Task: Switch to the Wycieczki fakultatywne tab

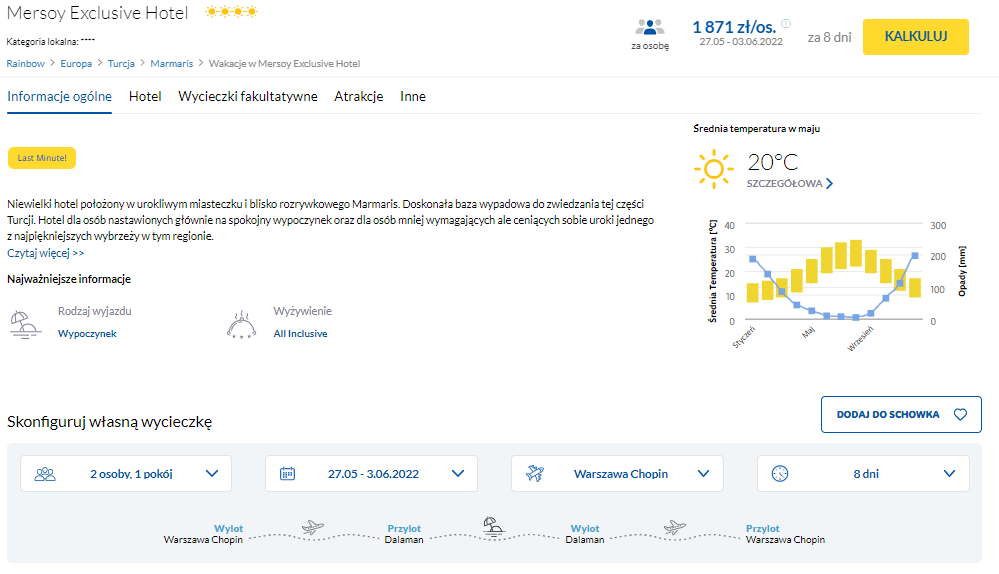Action: [248, 97]
